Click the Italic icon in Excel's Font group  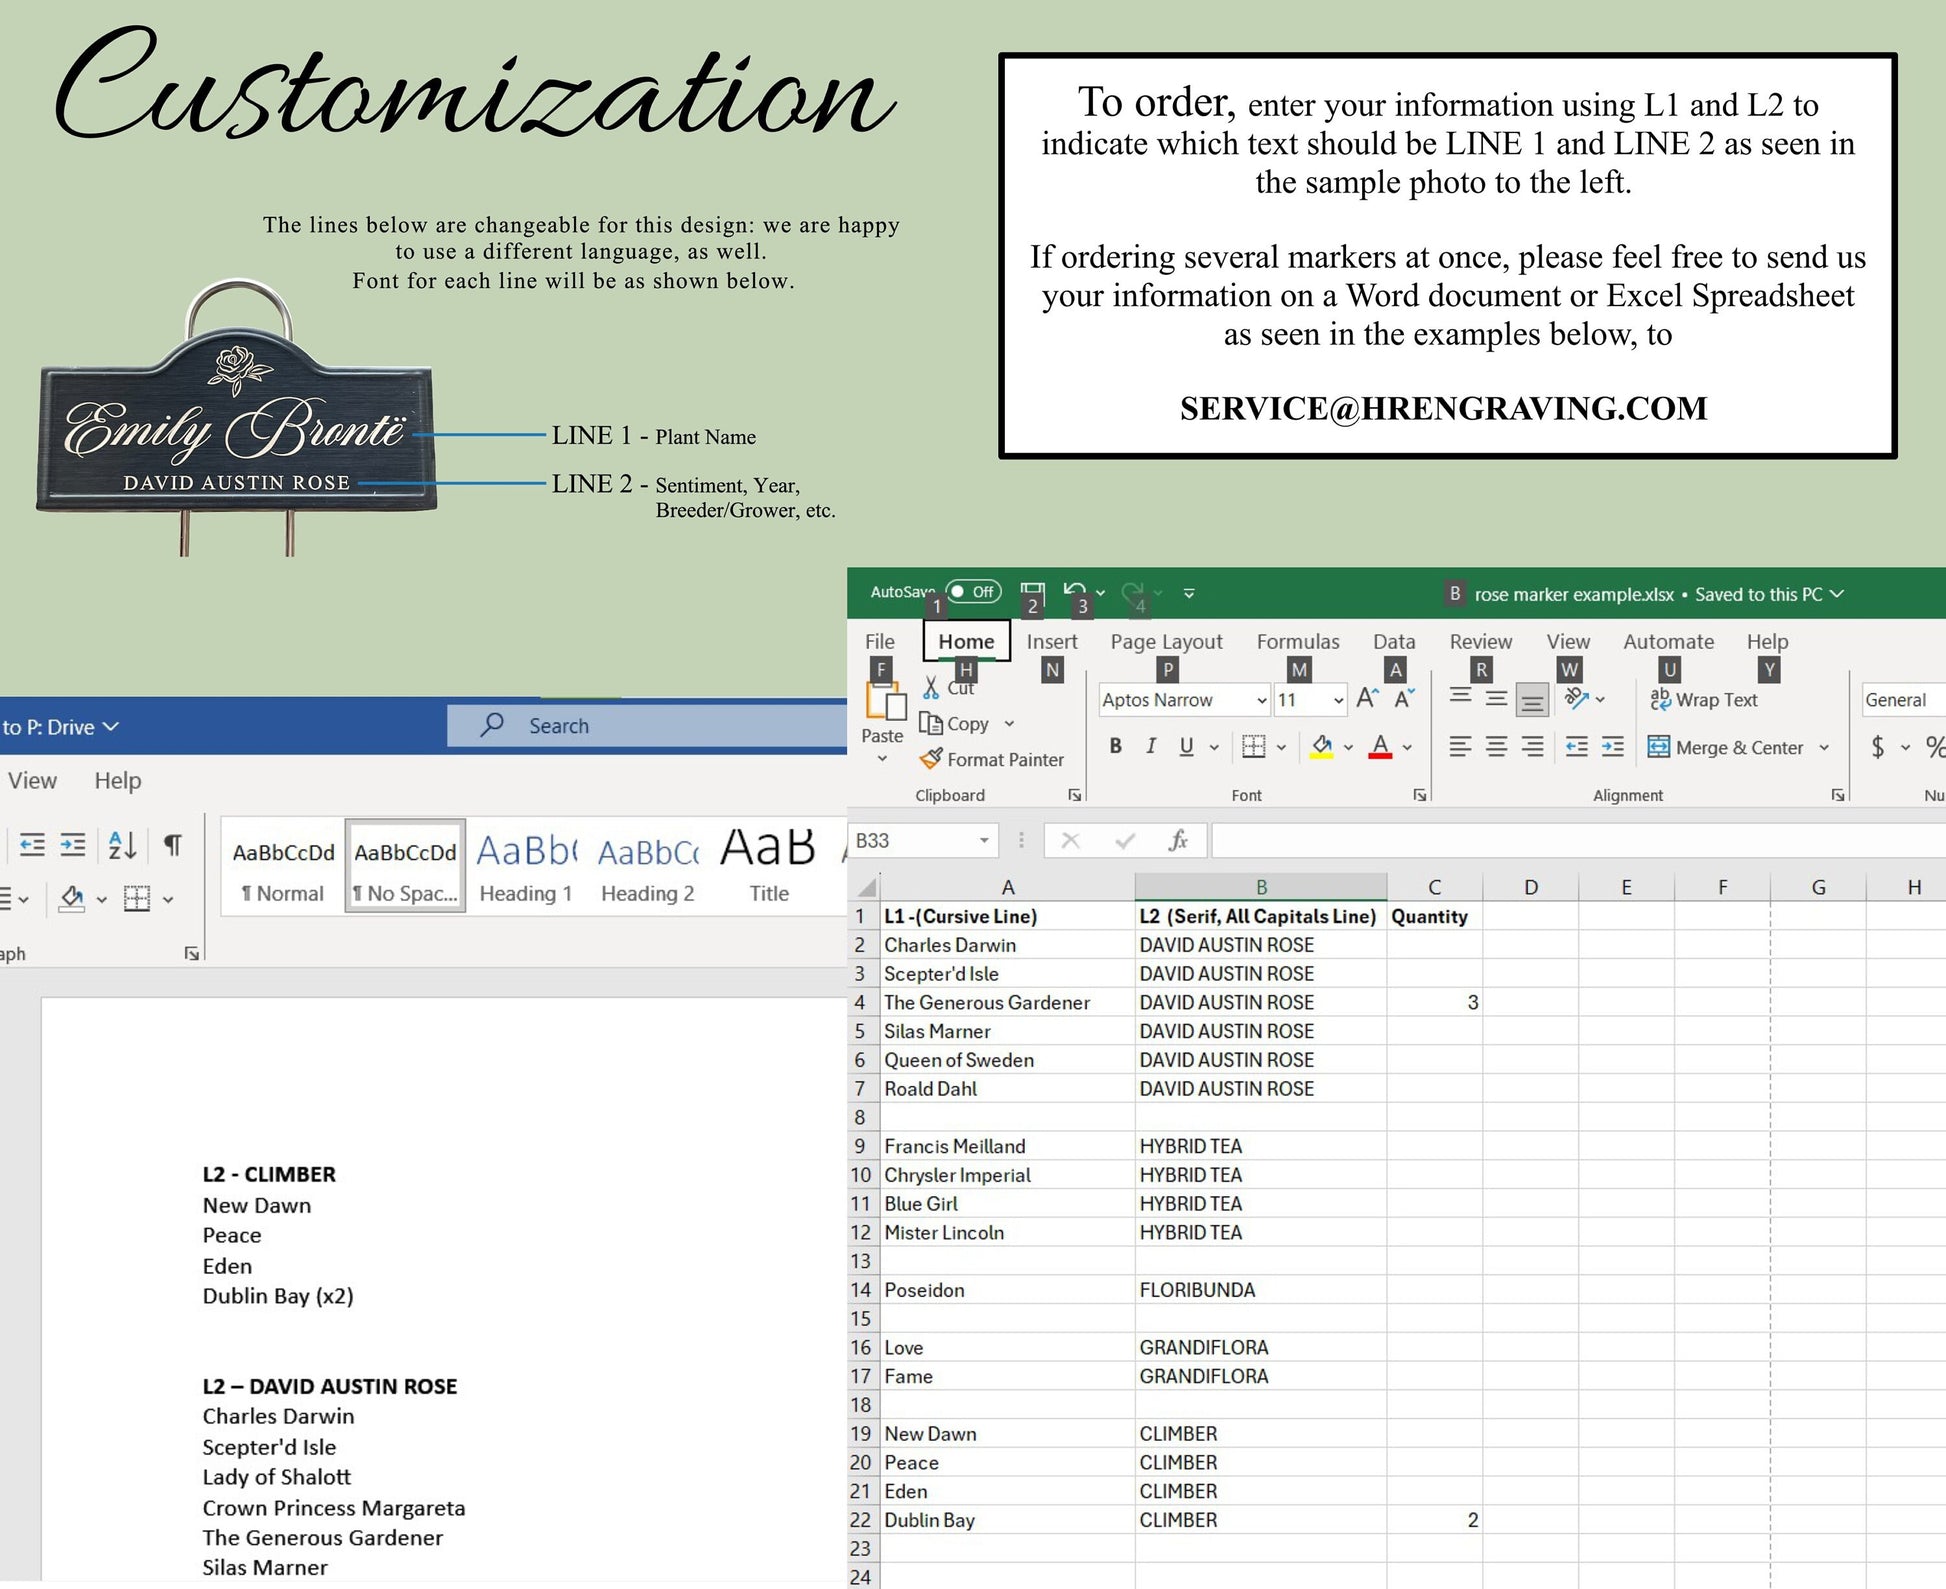coord(1151,746)
